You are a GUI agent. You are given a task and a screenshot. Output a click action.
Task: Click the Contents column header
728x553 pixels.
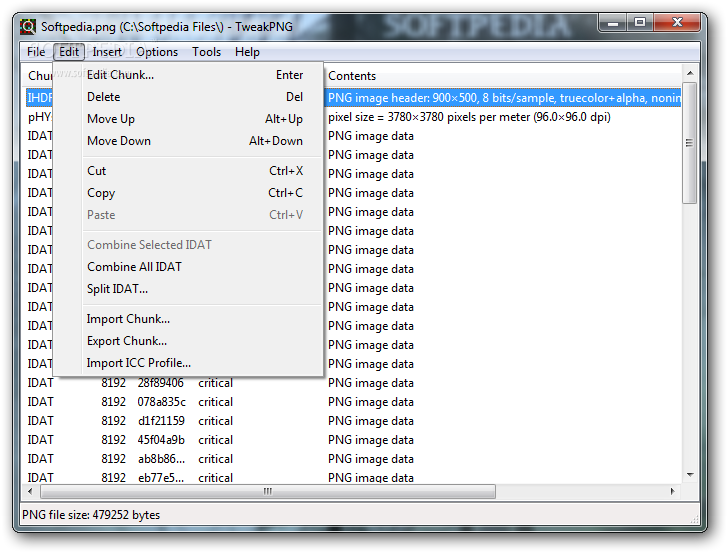[x=502, y=76]
